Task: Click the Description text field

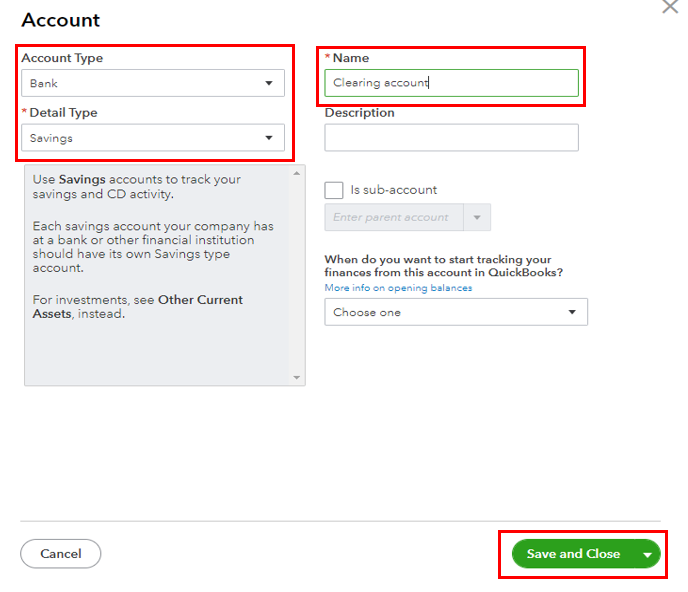Action: 451,138
